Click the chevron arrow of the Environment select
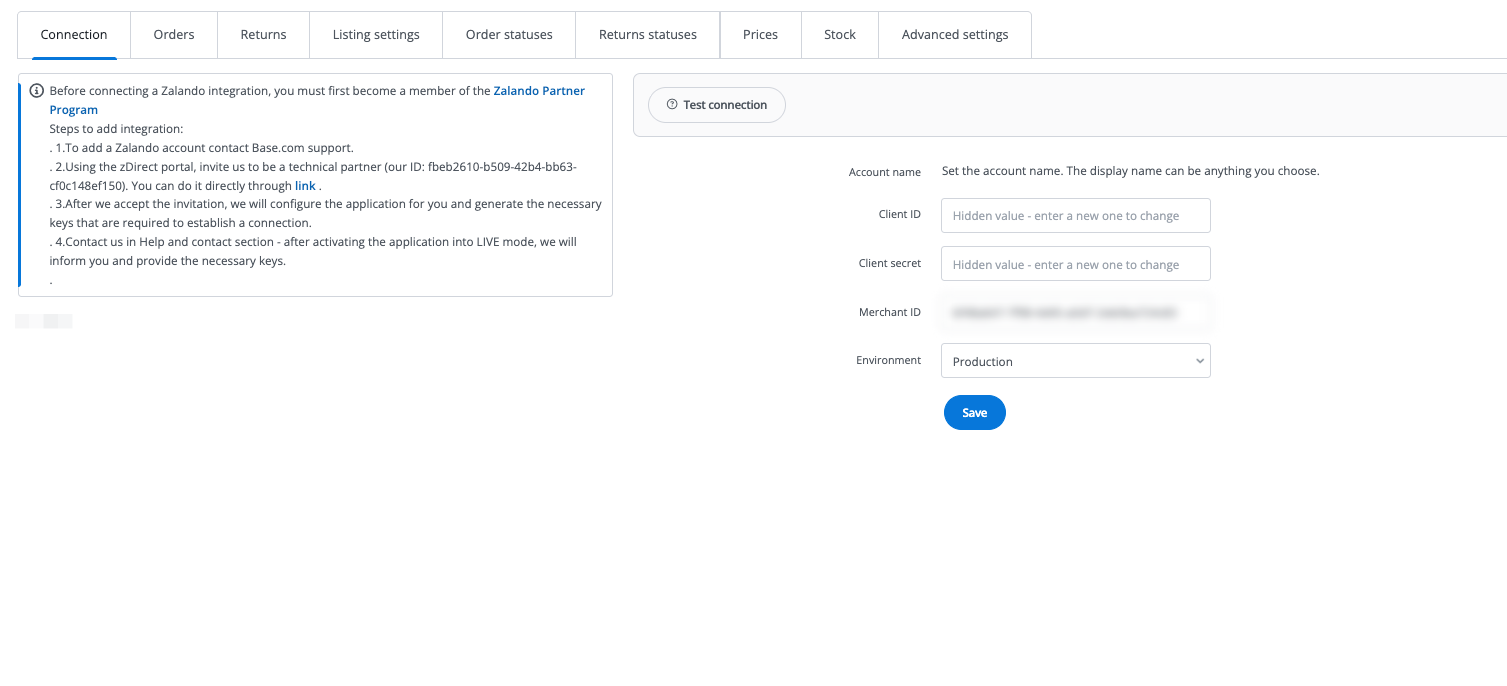 1199,362
